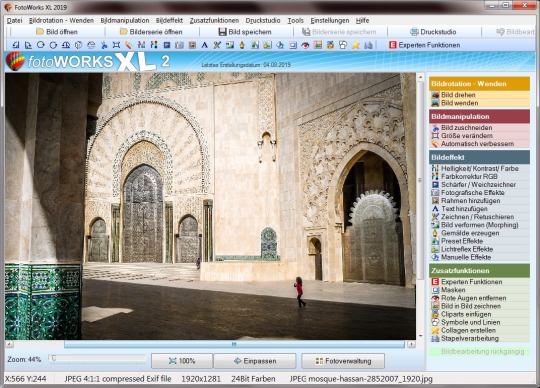Open the Zusatzfunktionen menu
Image resolution: width=540 pixels, height=388 pixels.
[x=214, y=21]
